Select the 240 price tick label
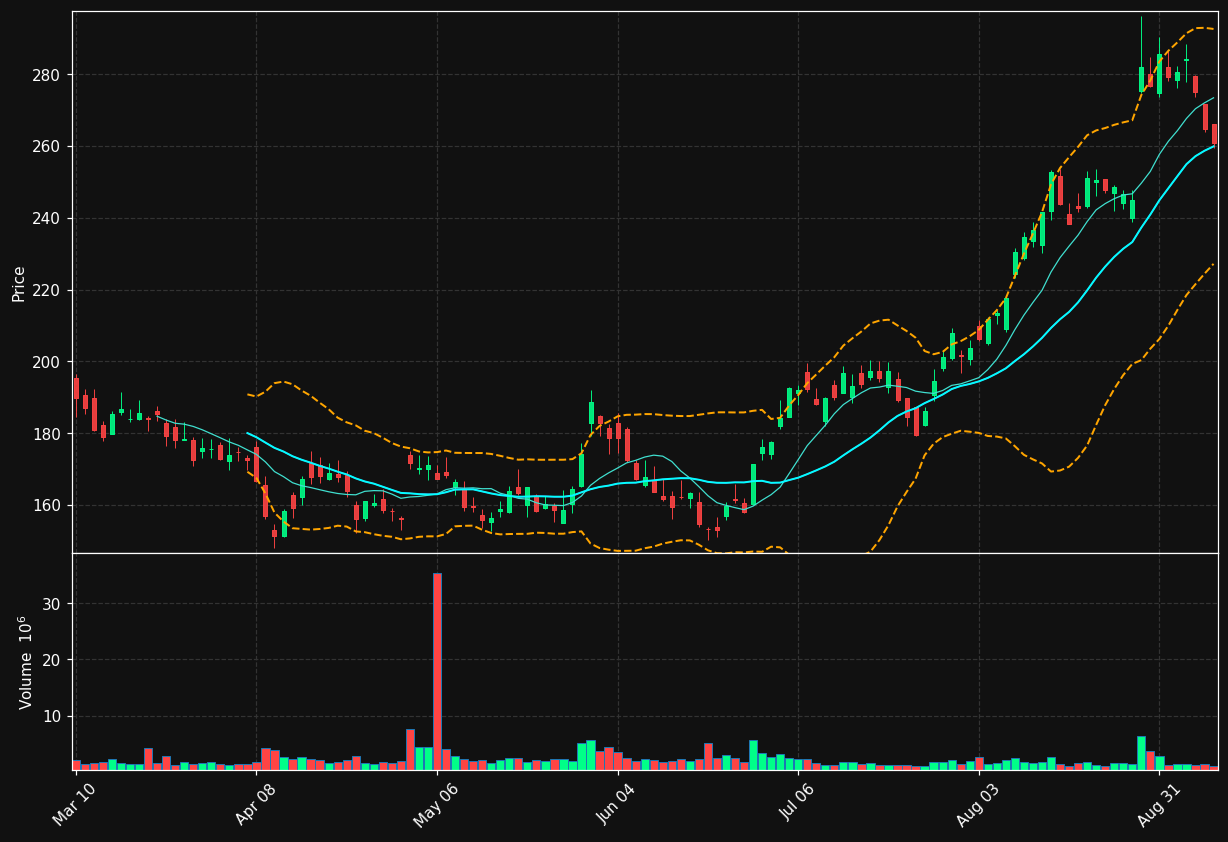Screen dimensions: 1228x842 pyautogui.click(x=48, y=218)
